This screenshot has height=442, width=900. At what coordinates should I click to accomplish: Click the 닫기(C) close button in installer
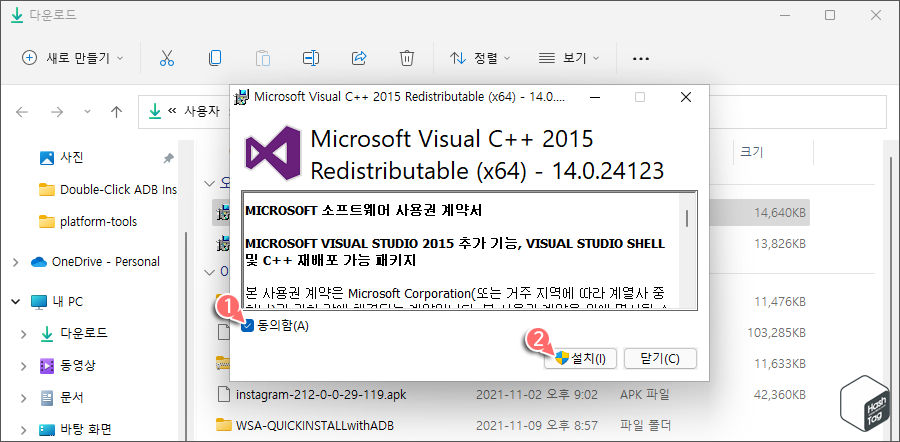pos(660,359)
